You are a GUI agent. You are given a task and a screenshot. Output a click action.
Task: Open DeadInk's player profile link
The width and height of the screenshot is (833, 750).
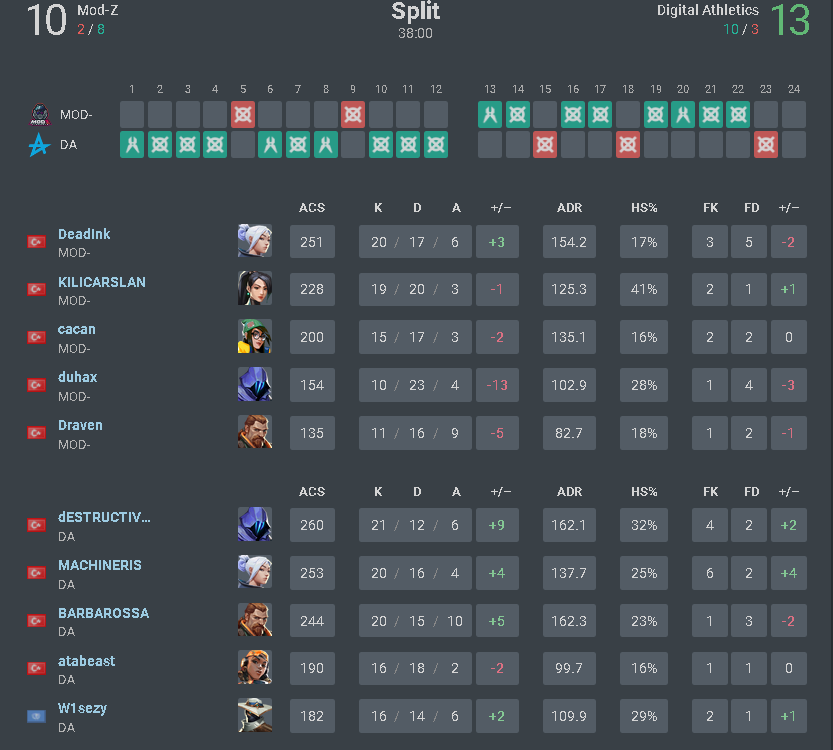point(84,234)
